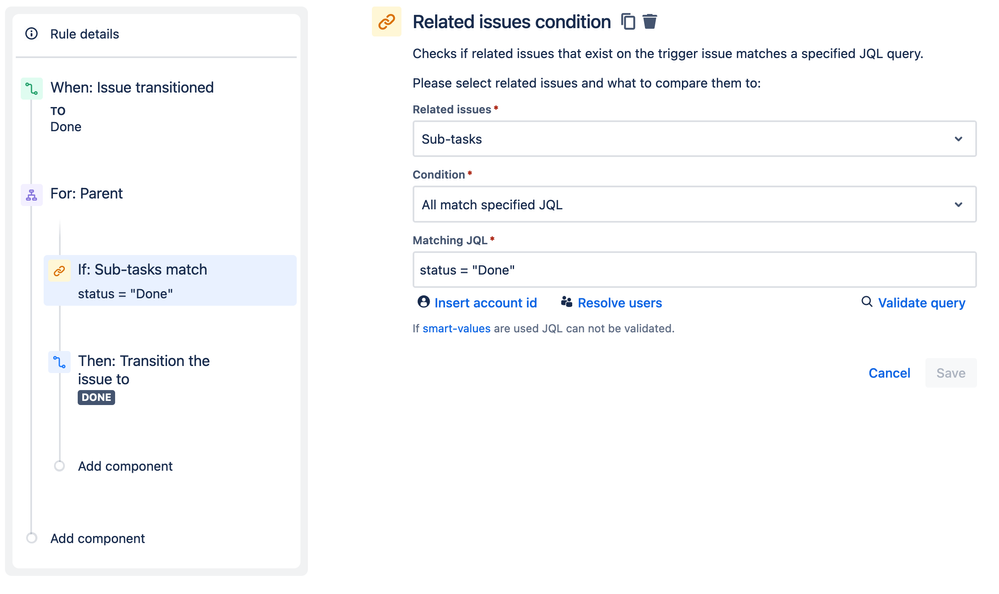Click the copy component icon
This screenshot has height=594, width=999.
(x=628, y=22)
